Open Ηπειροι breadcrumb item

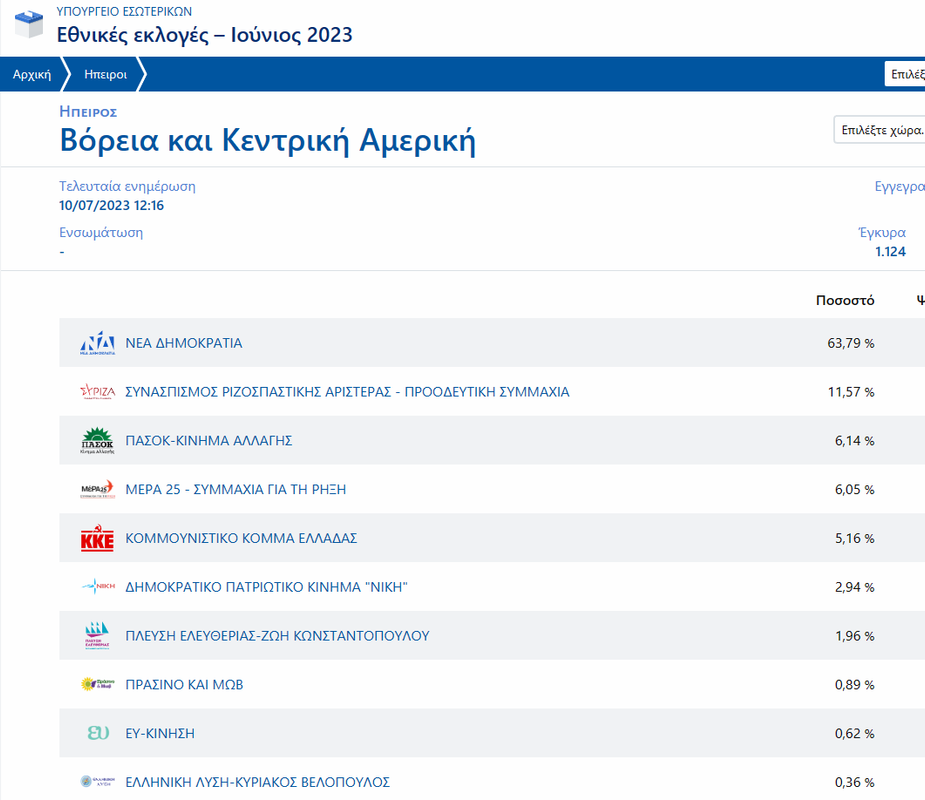point(105,74)
